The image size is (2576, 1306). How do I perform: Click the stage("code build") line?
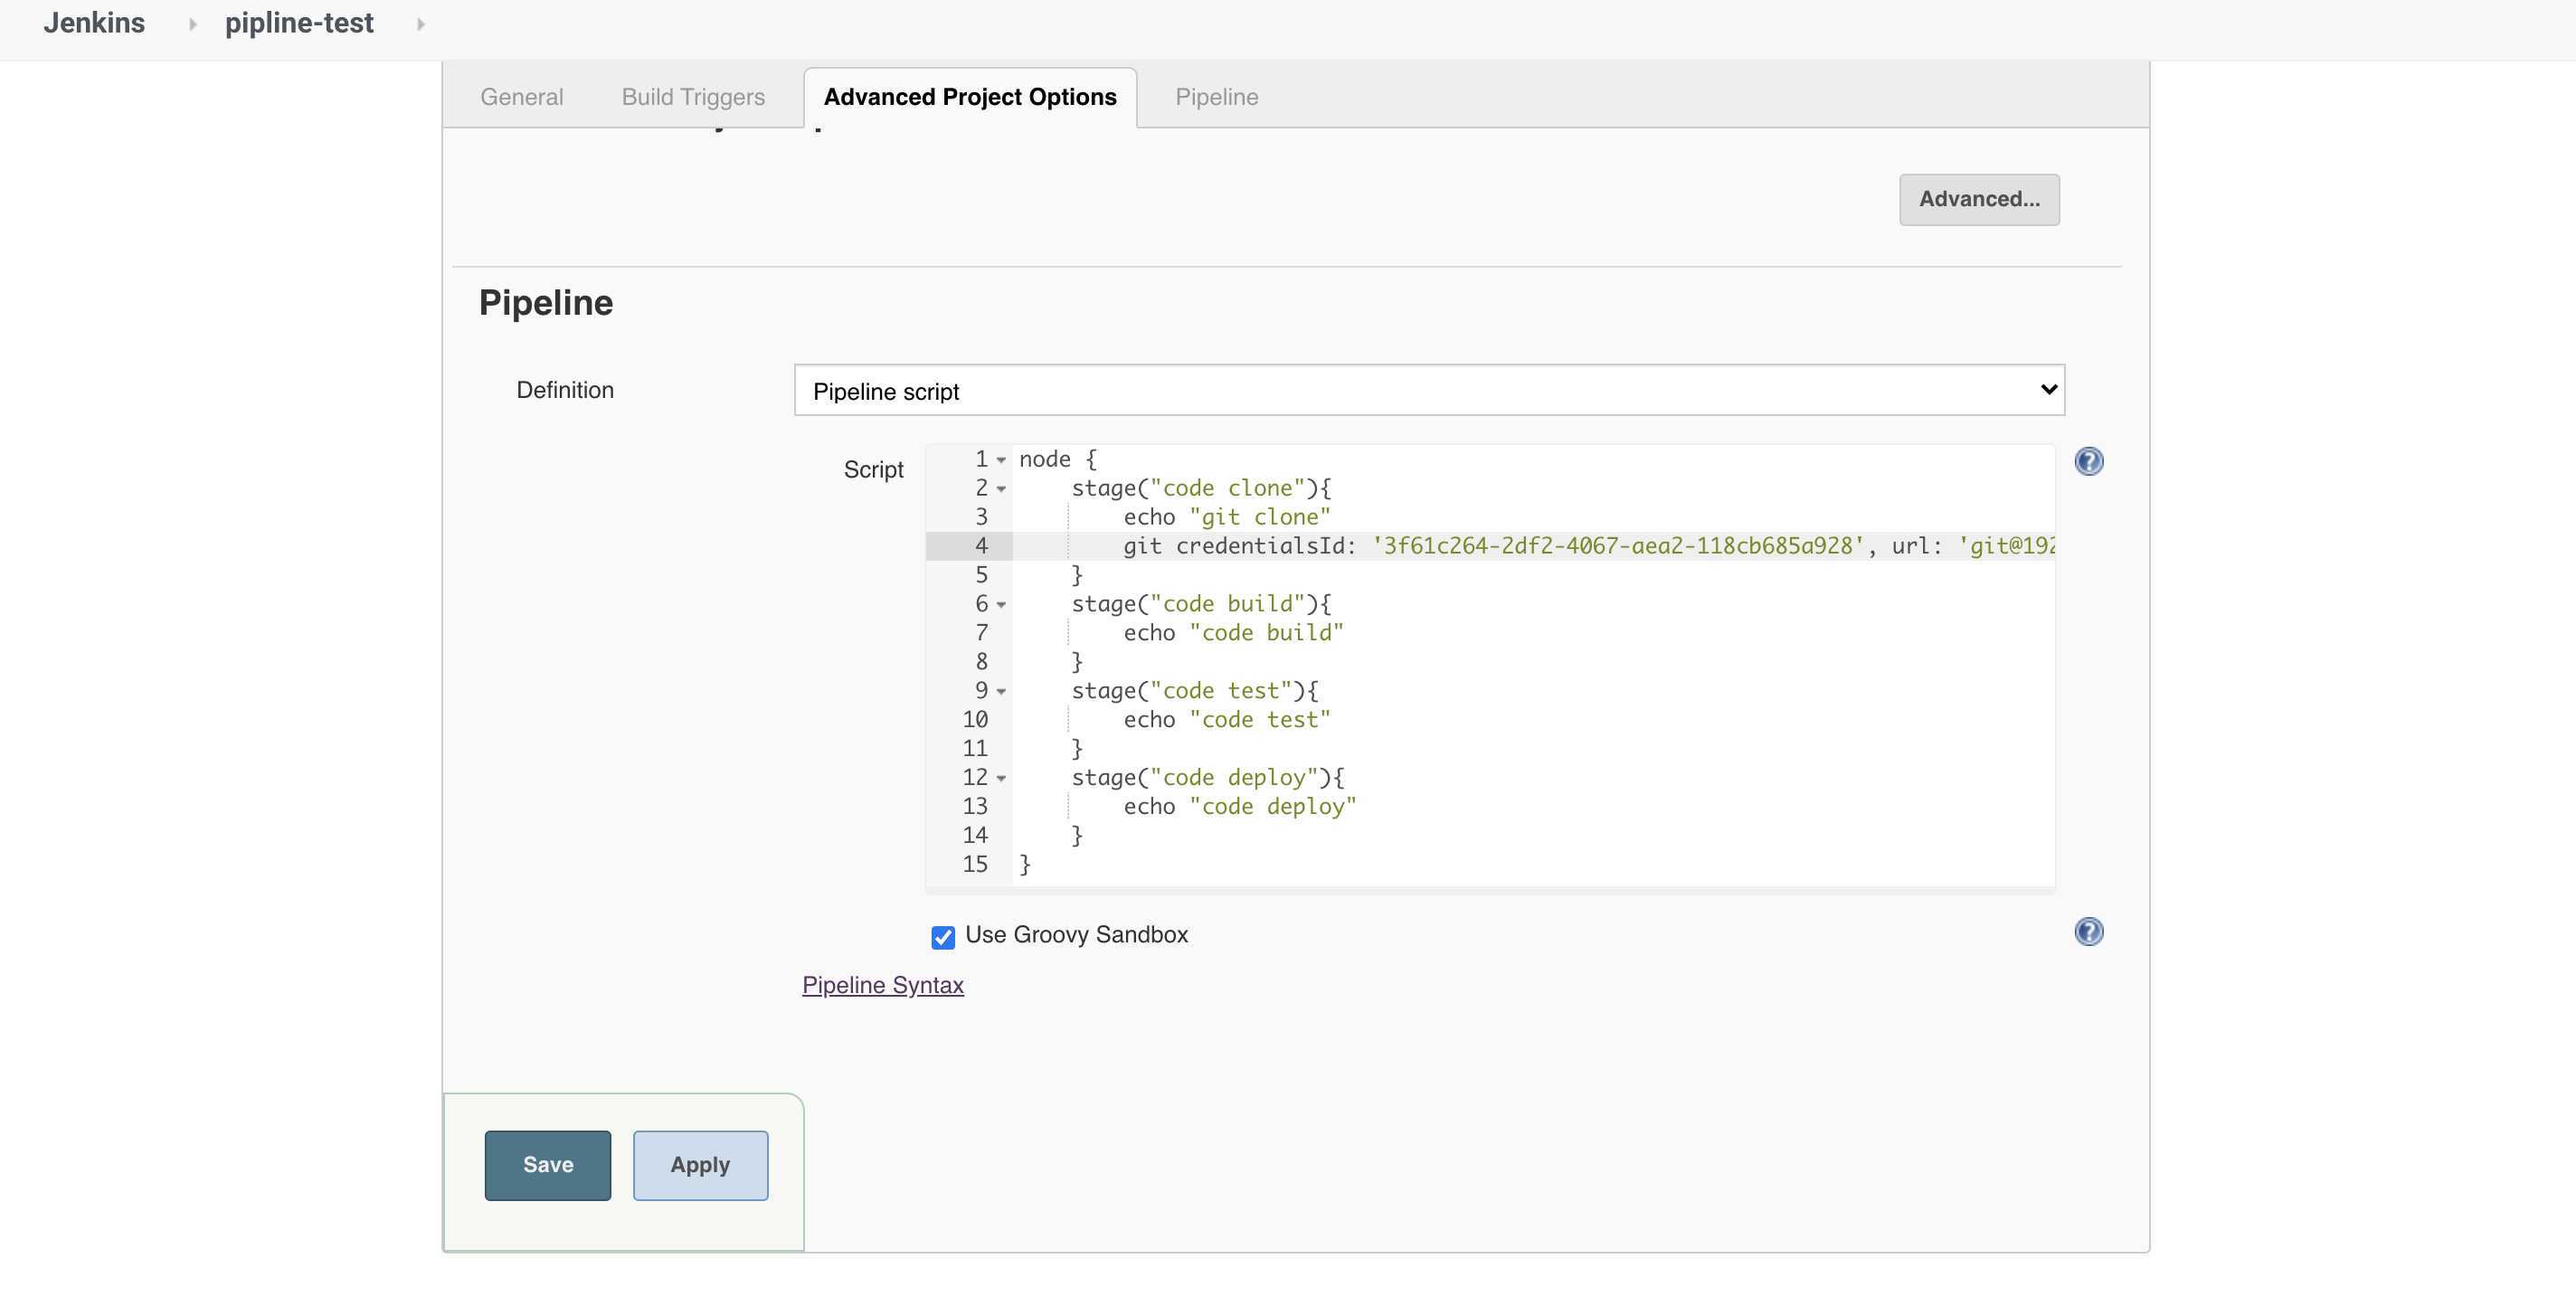click(x=1201, y=604)
